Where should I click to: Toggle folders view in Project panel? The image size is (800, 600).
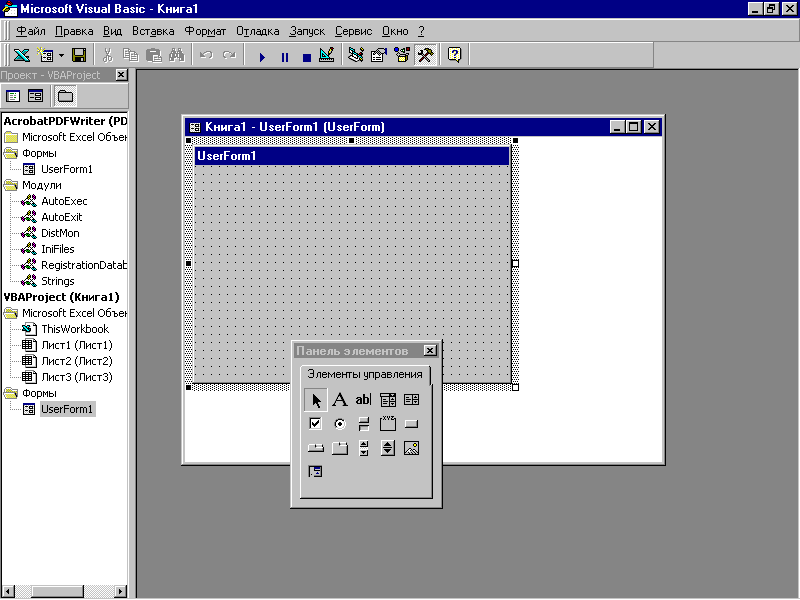coord(65,96)
